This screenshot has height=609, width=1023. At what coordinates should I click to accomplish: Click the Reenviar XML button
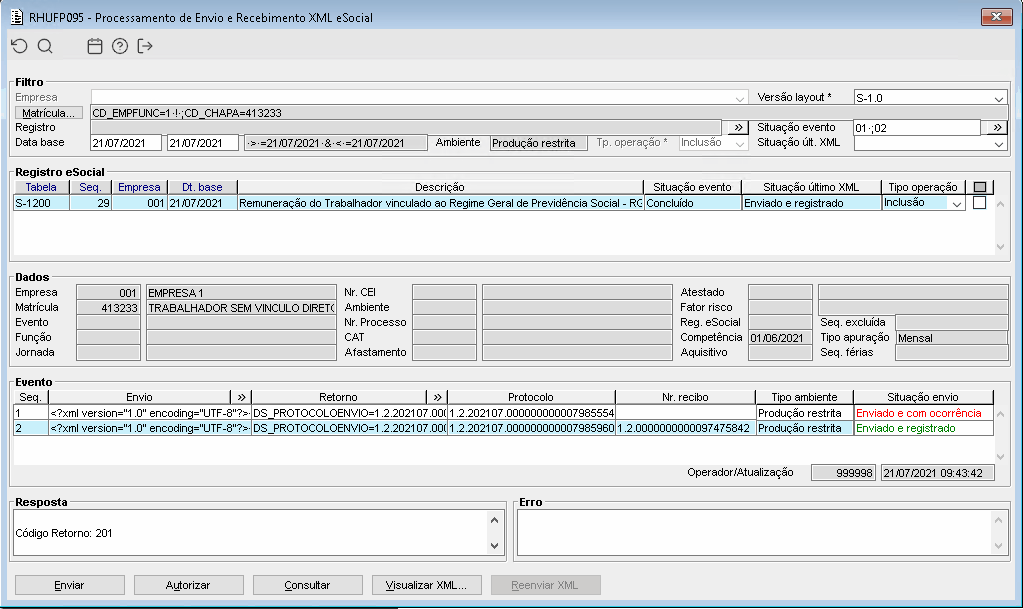pos(545,585)
